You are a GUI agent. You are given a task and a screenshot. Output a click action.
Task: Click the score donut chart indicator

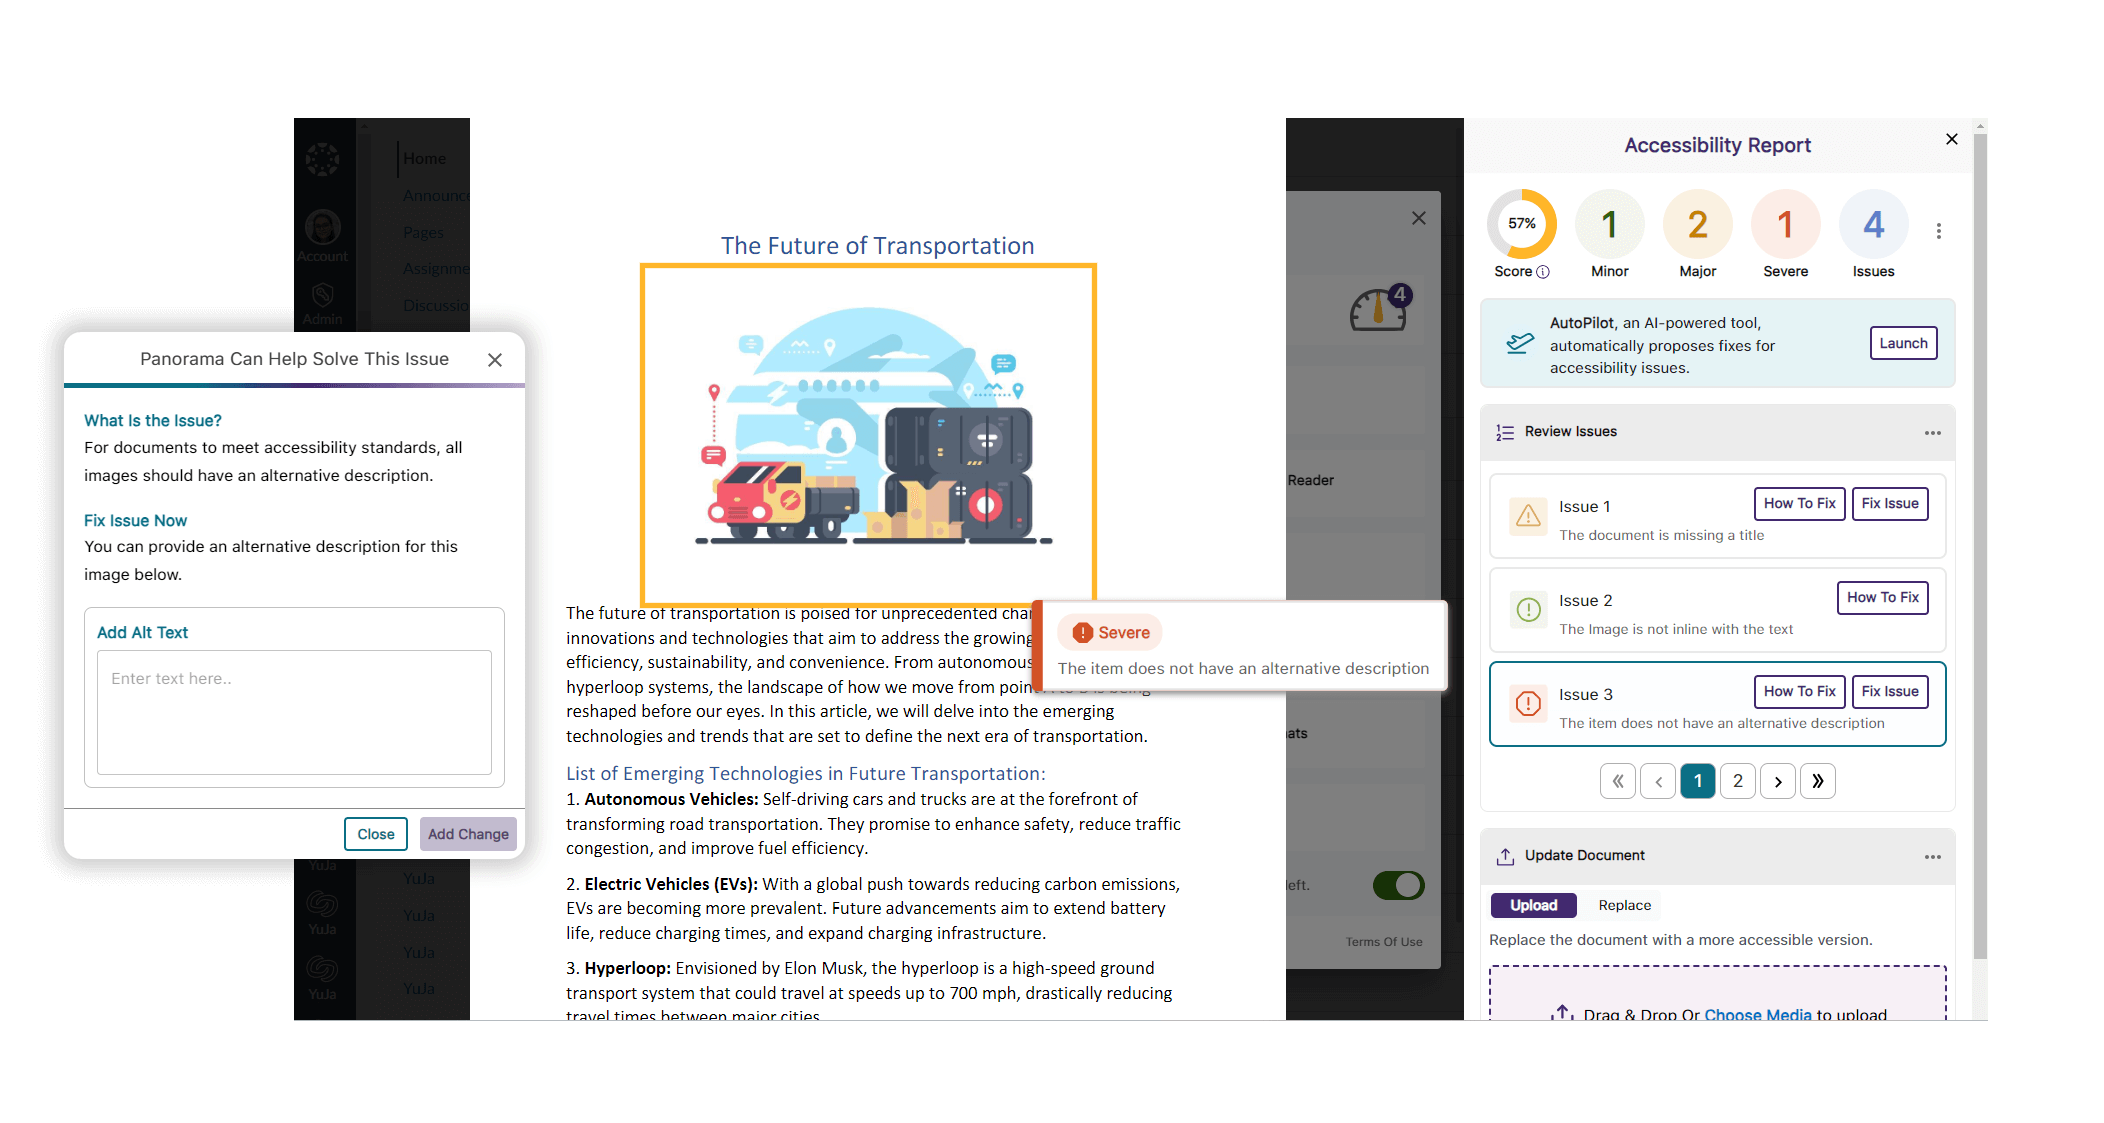(1520, 225)
